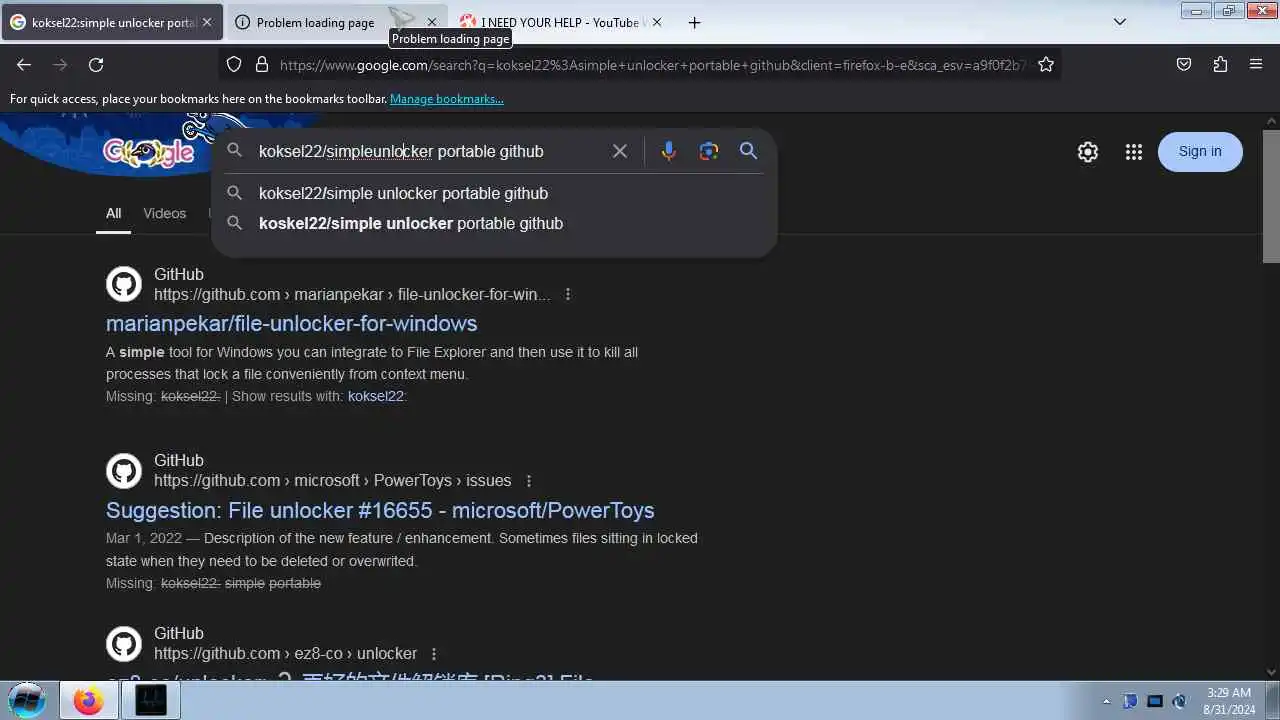This screenshot has width=1280, height=720.
Task: Choose suggestion koskel22/simple unlocker portable github
Action: click(x=493, y=223)
